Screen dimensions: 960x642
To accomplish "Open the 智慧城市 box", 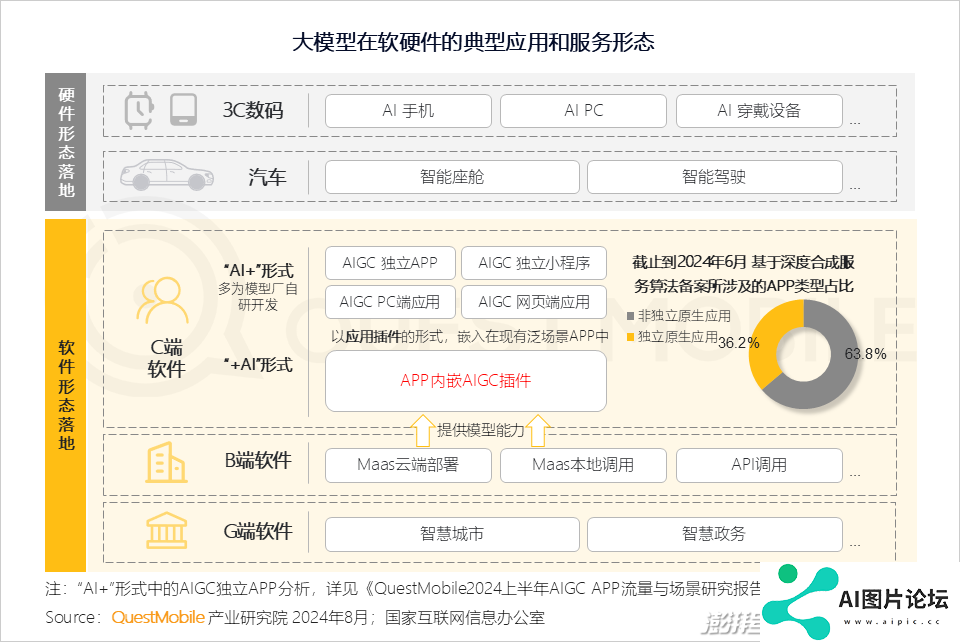I will pos(452,534).
